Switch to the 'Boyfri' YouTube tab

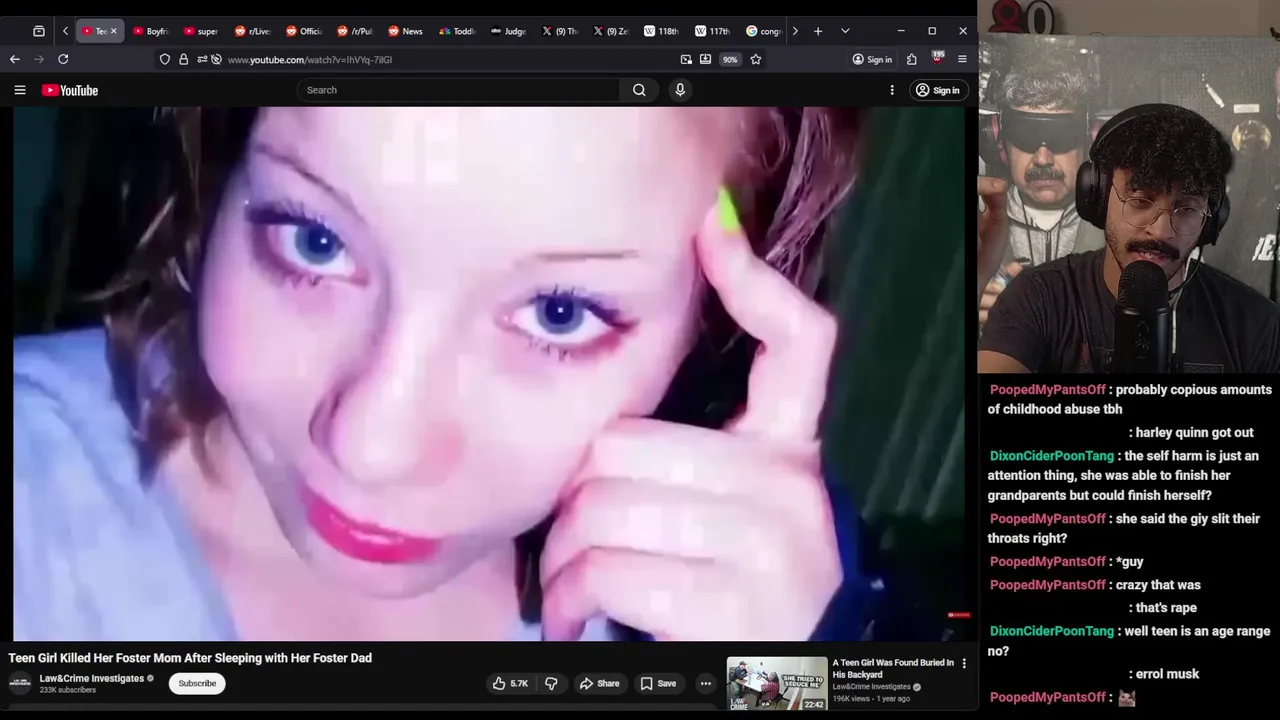tap(150, 31)
